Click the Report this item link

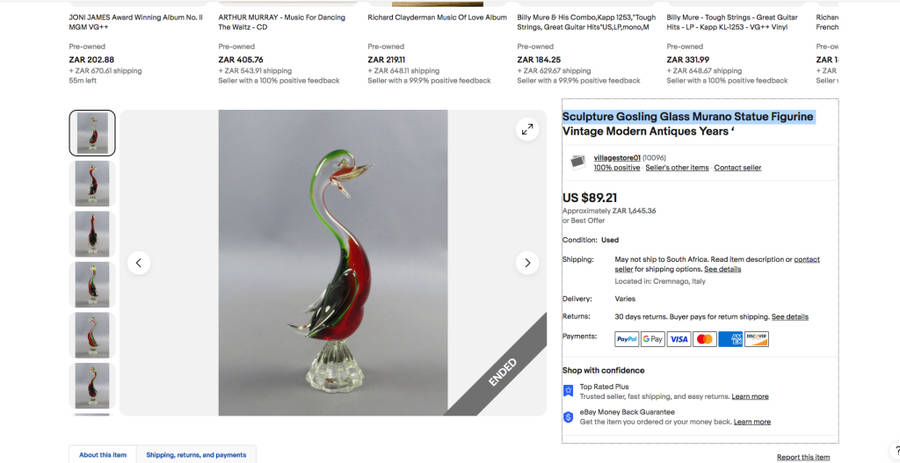[803, 457]
